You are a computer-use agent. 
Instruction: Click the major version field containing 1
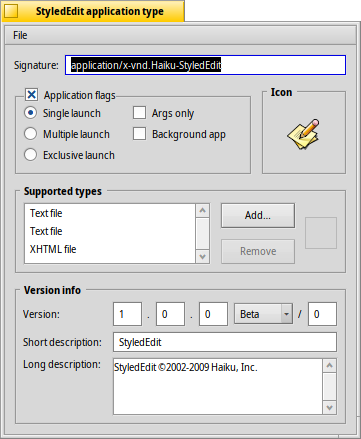(x=127, y=314)
